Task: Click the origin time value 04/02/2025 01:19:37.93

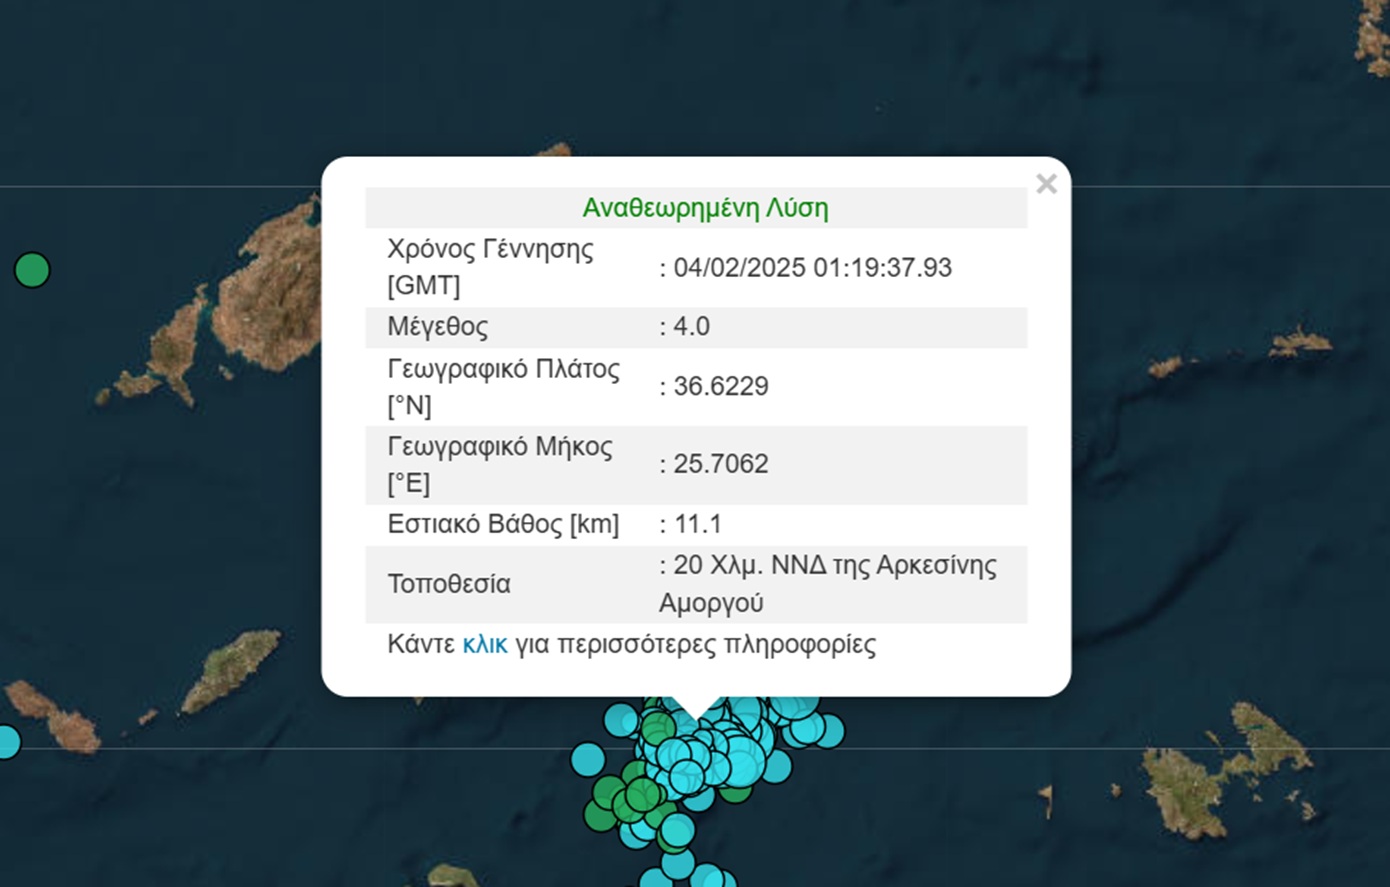Action: pyautogui.click(x=812, y=268)
